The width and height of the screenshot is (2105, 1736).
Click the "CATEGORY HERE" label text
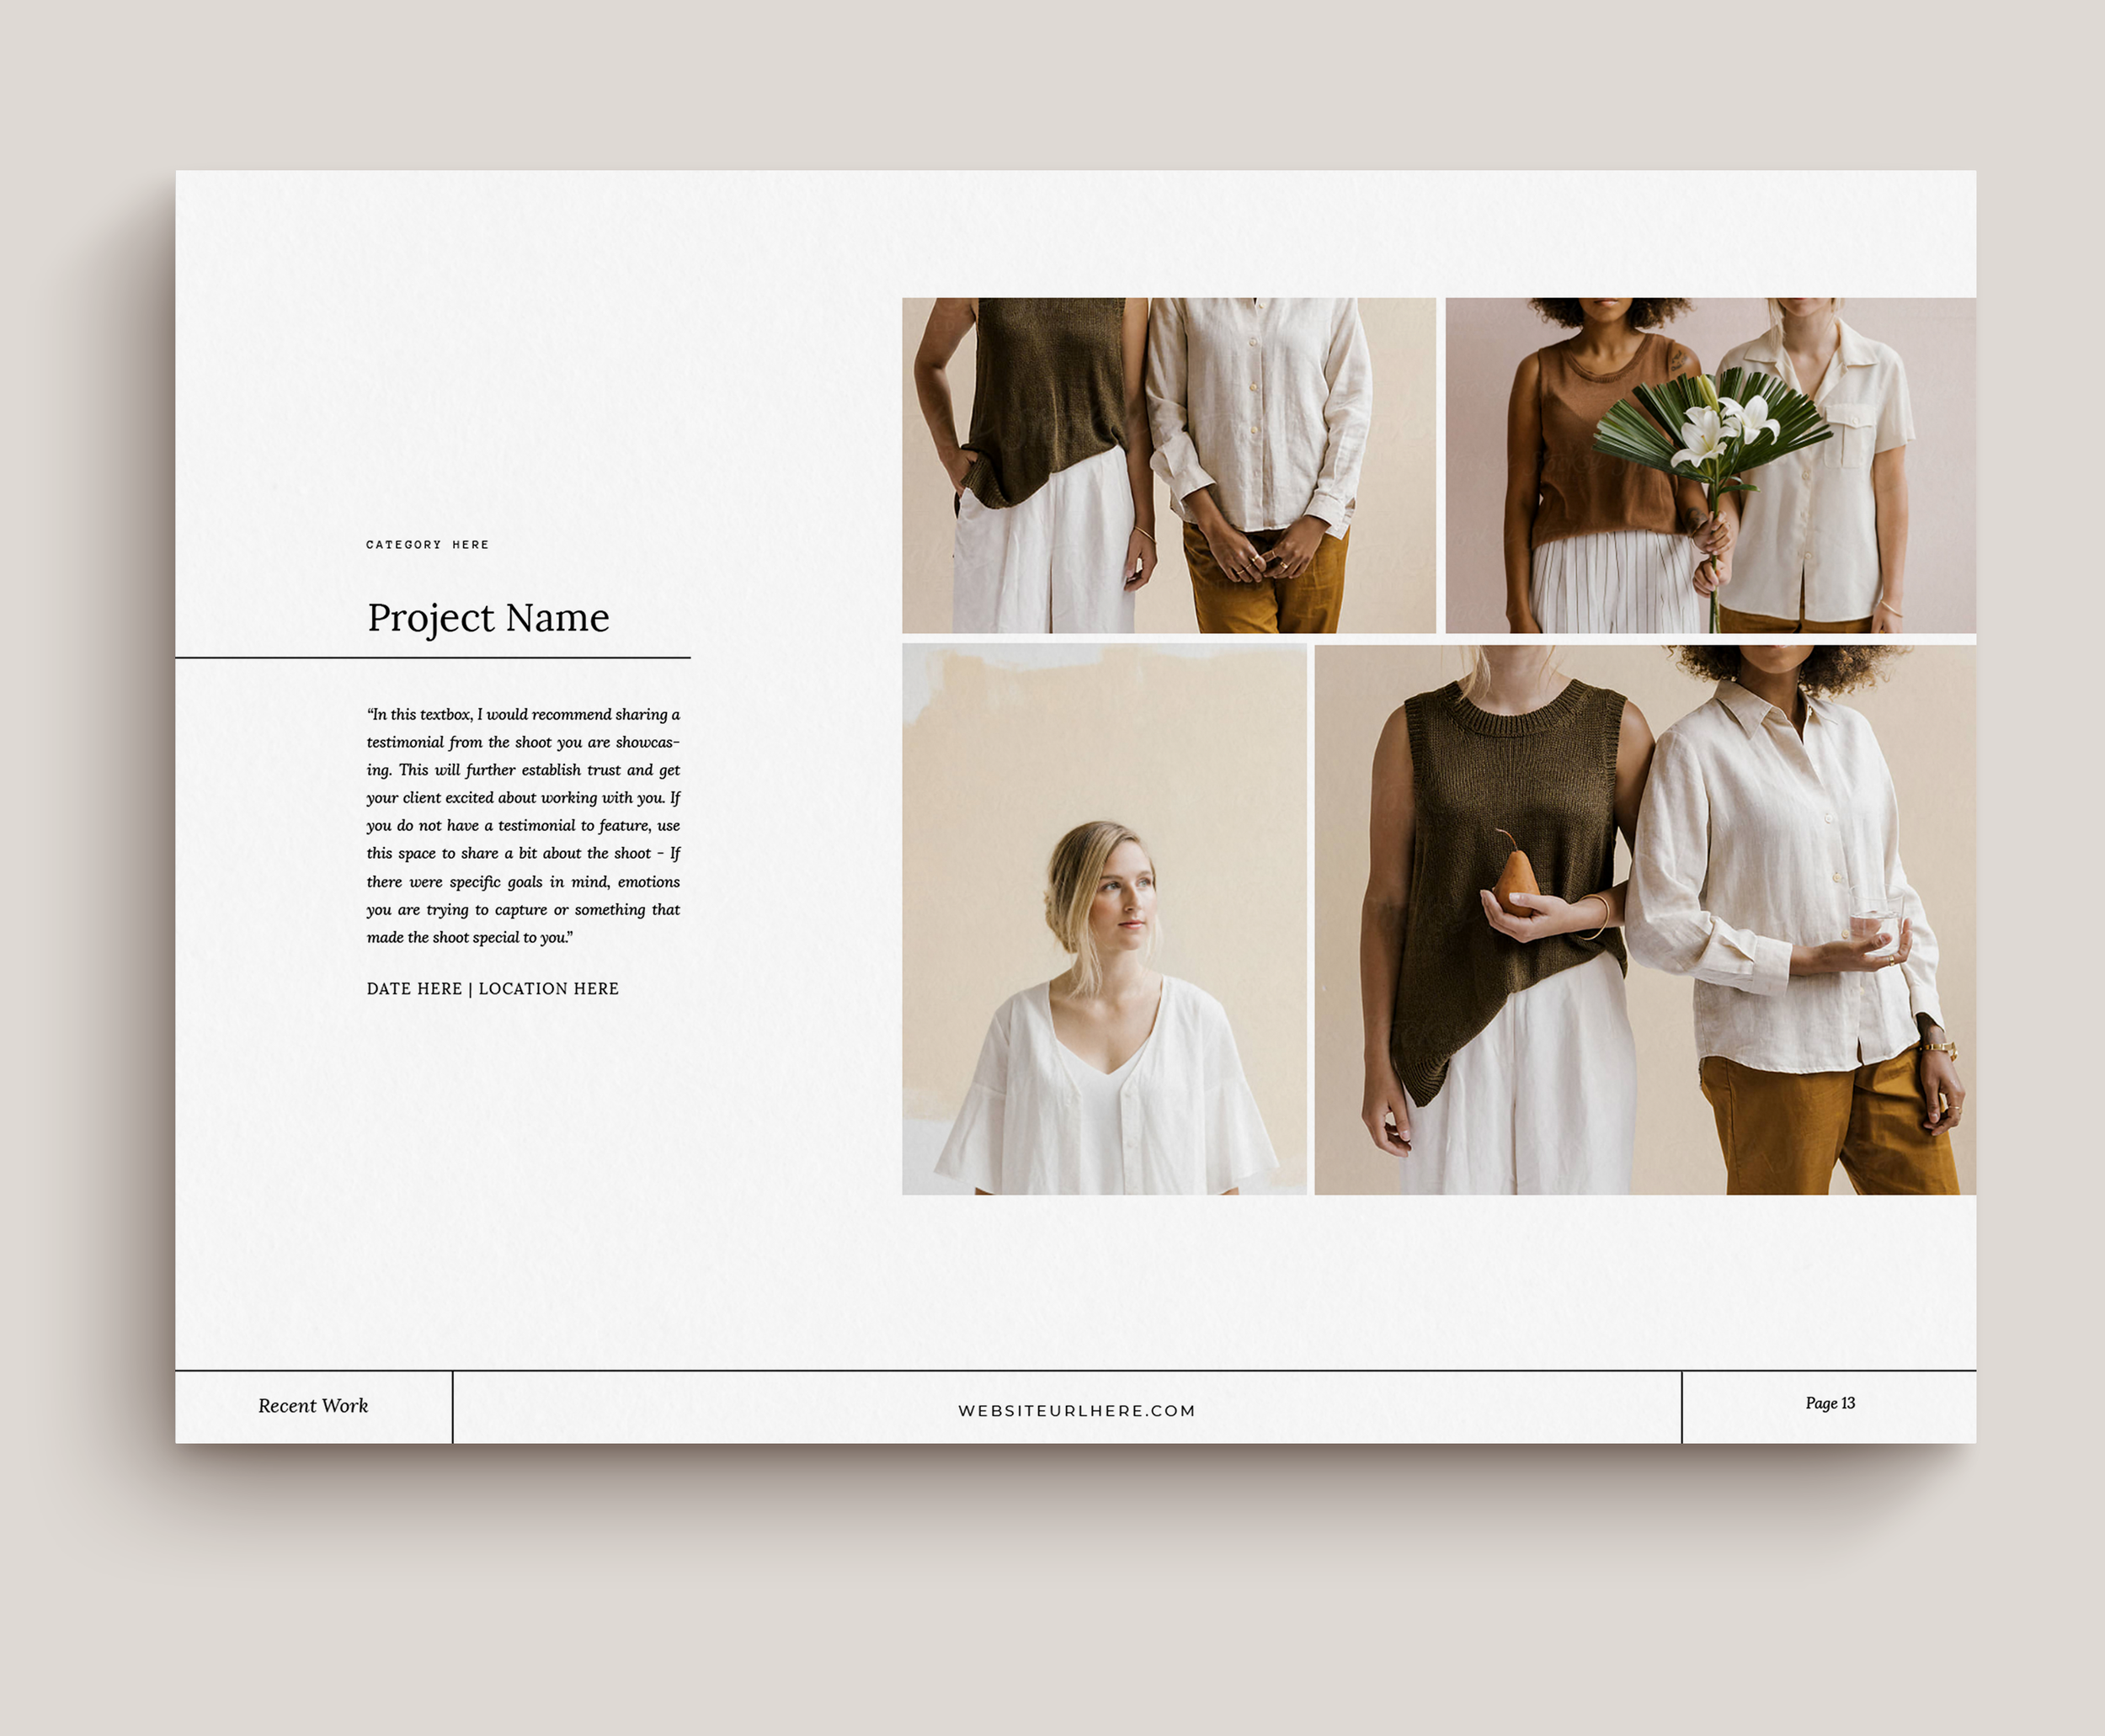427,545
